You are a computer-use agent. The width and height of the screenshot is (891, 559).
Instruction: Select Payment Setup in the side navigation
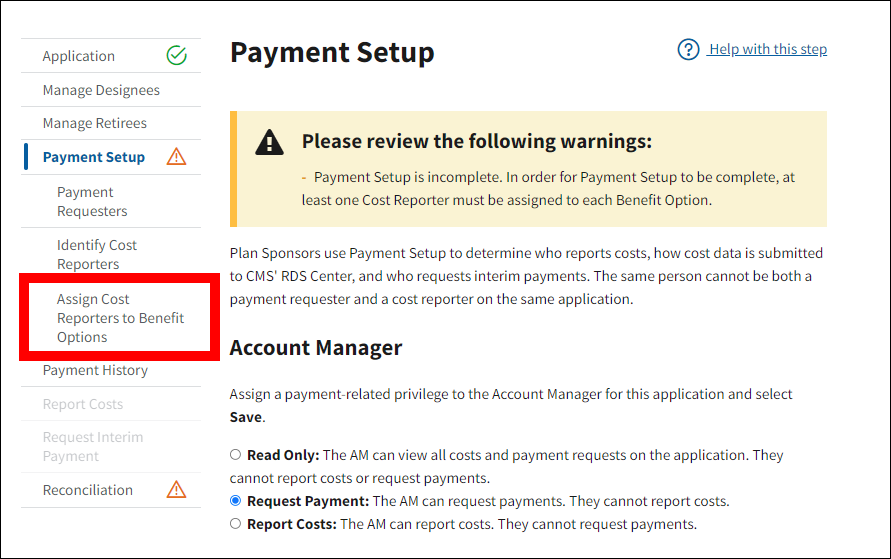click(94, 157)
